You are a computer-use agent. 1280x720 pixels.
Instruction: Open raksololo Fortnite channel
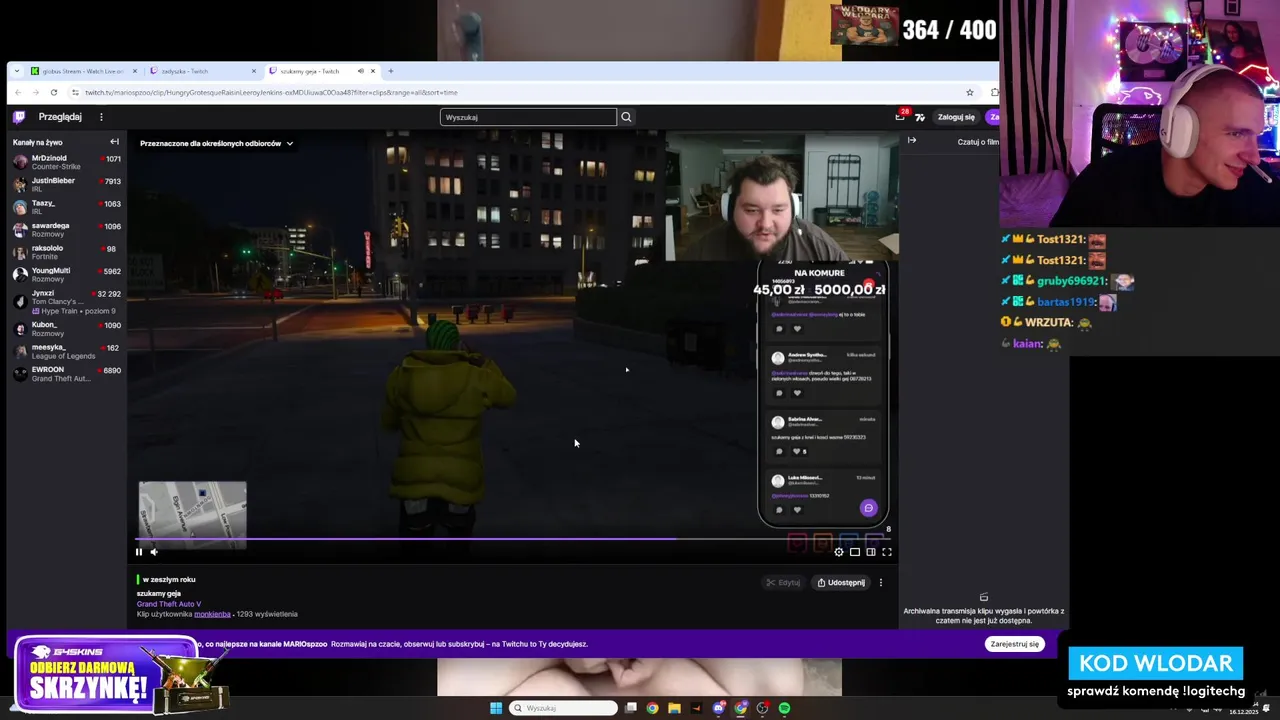(66, 252)
